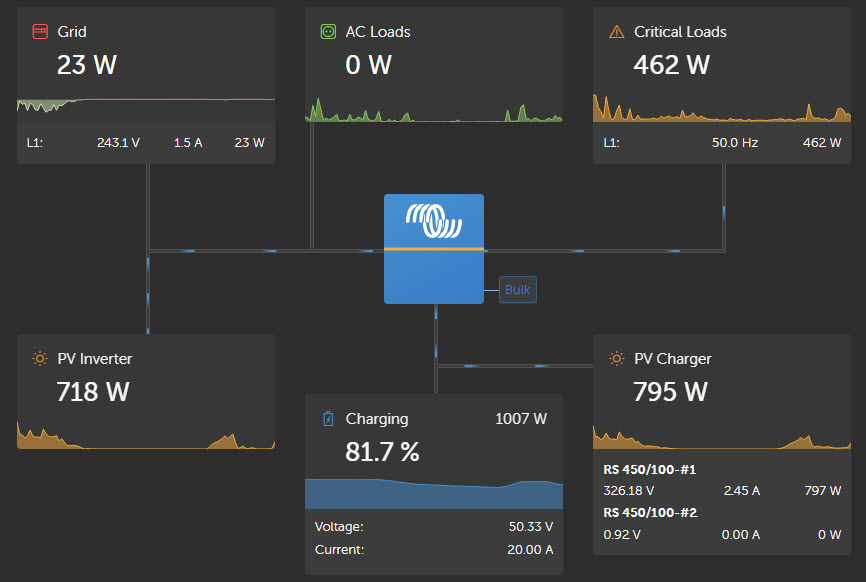Click the blue battery history graph

click(434, 494)
